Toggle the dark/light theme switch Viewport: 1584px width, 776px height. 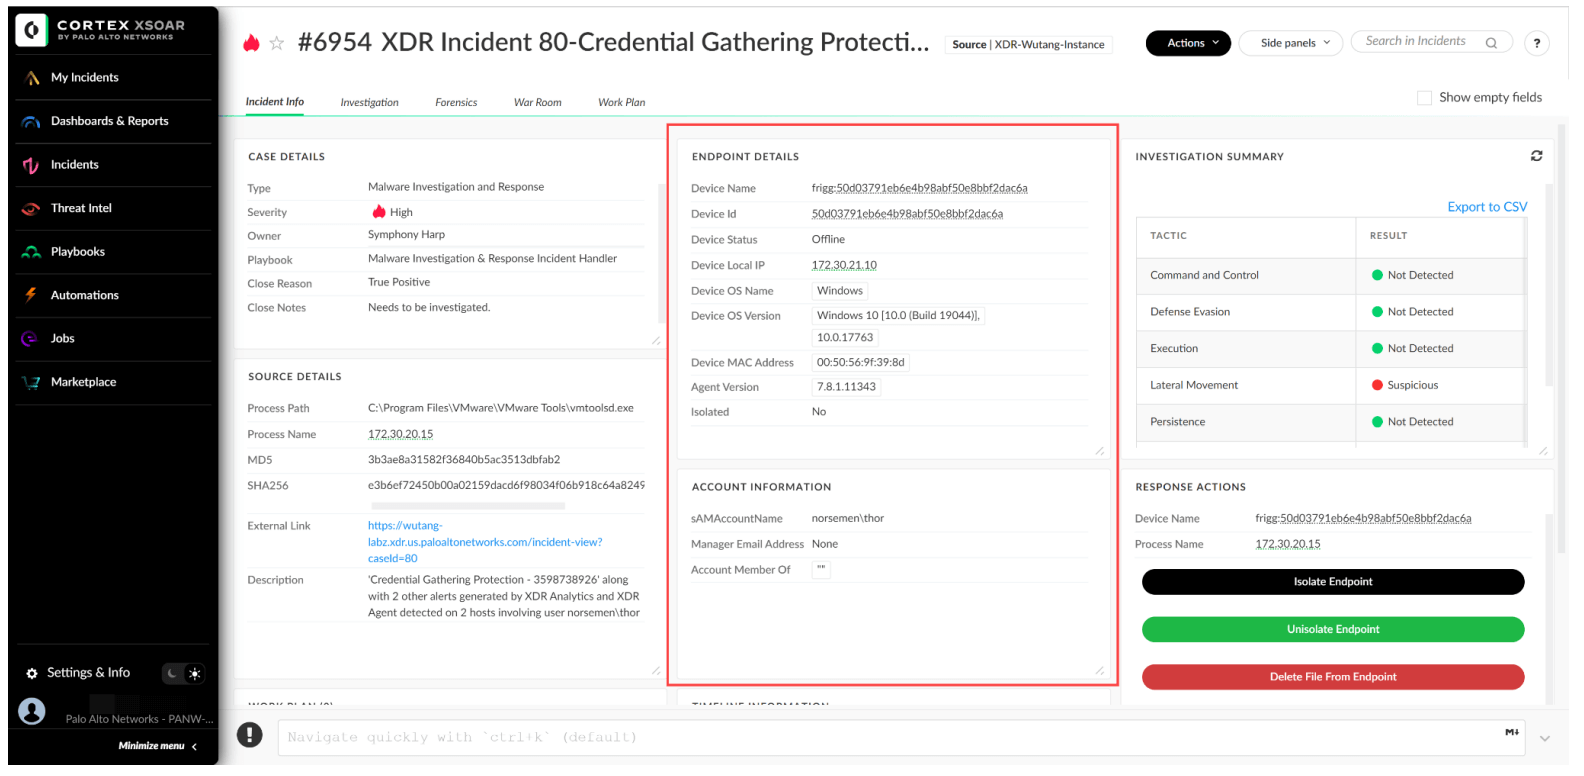[184, 674]
